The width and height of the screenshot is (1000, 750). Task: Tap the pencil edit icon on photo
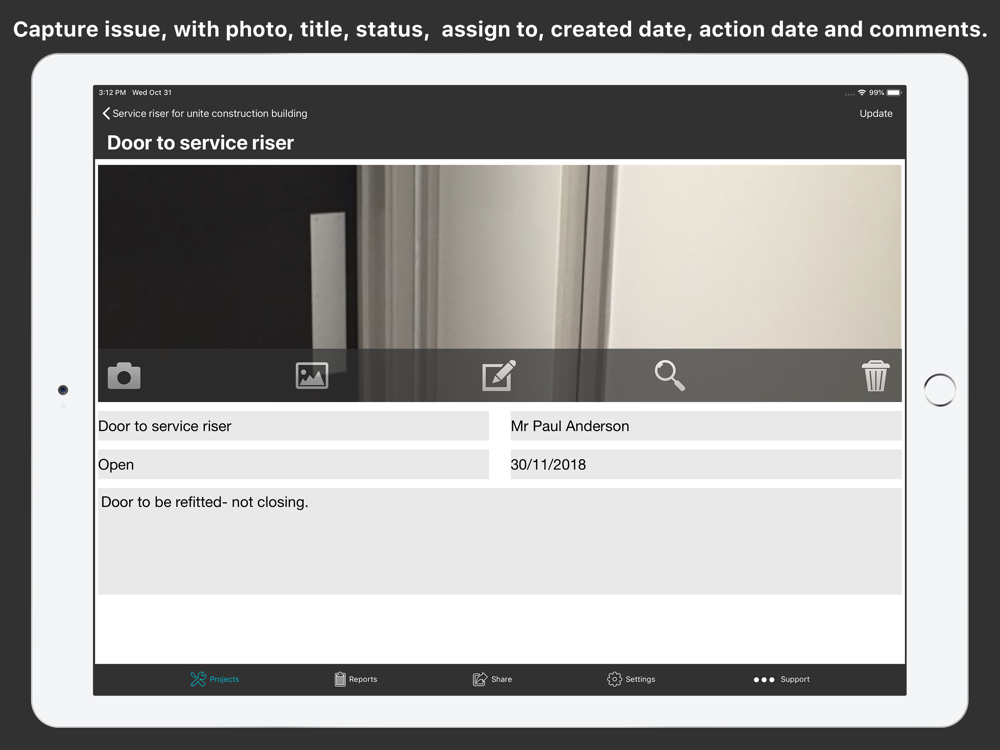499,376
